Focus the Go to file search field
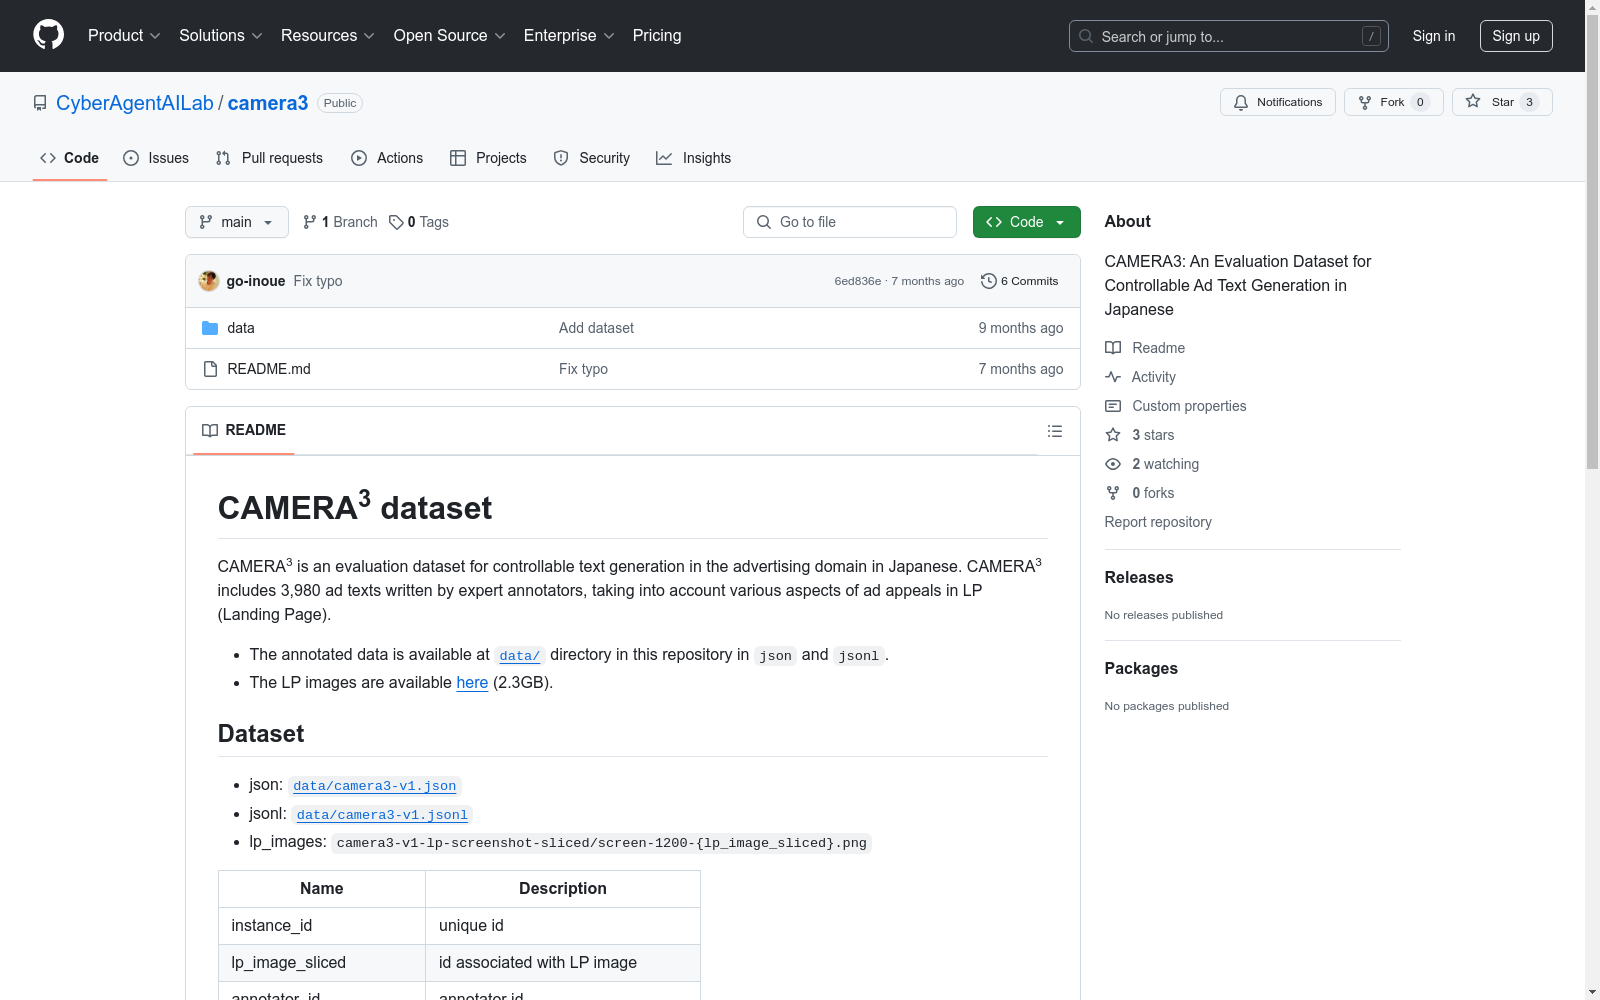Viewport: 1600px width, 1000px height. pyautogui.click(x=850, y=222)
